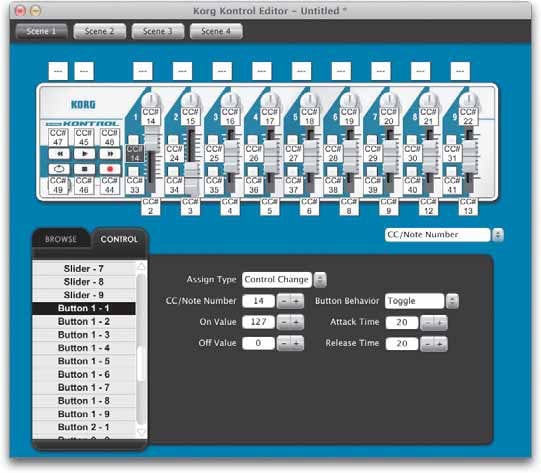Select channel 4 upper button CC#26
This screenshot has width=541, height=473.
coord(254,154)
